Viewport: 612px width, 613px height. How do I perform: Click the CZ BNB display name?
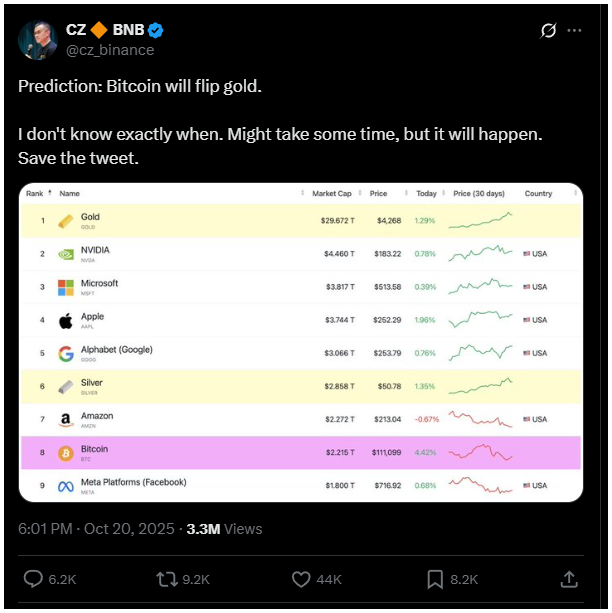pos(107,29)
